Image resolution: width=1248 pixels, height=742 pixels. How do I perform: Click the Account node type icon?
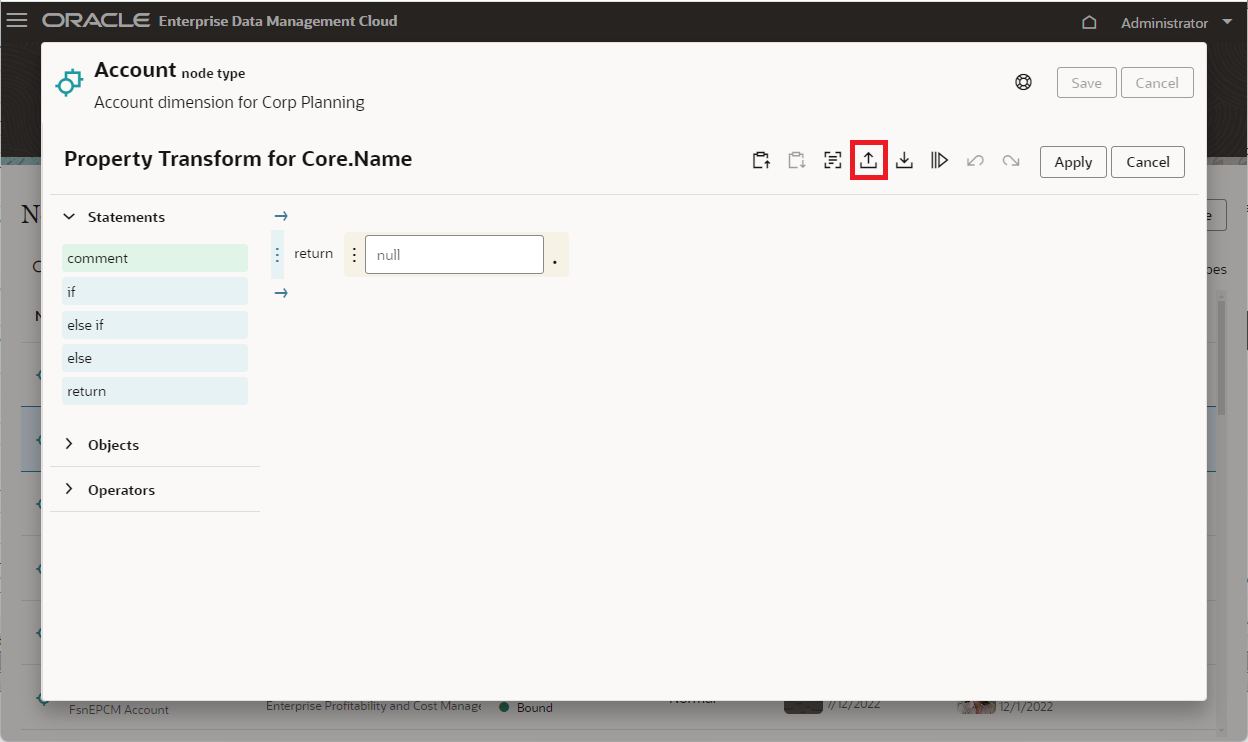(x=68, y=83)
